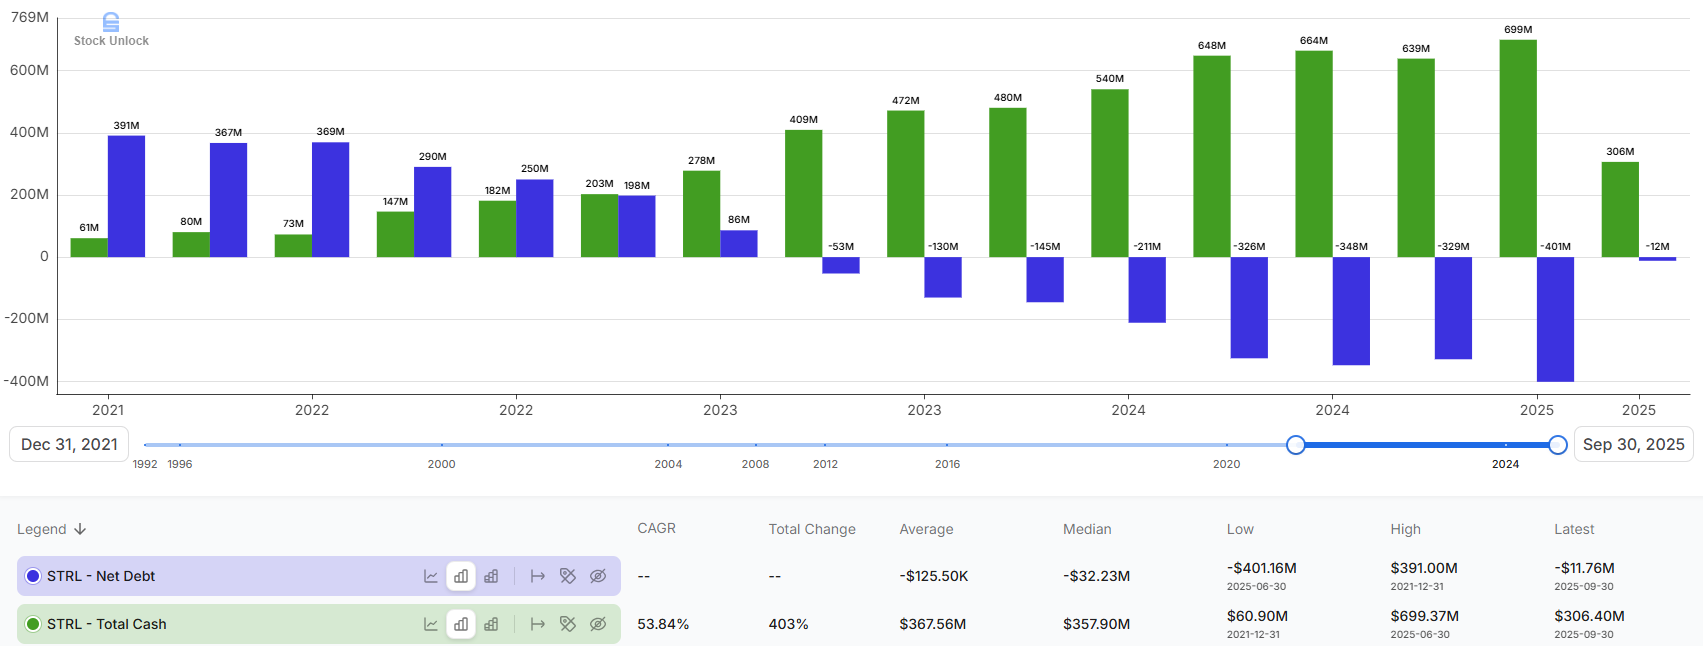Click the green 306M Total Cash bar
1703x646 pixels.
[x=1620, y=209]
